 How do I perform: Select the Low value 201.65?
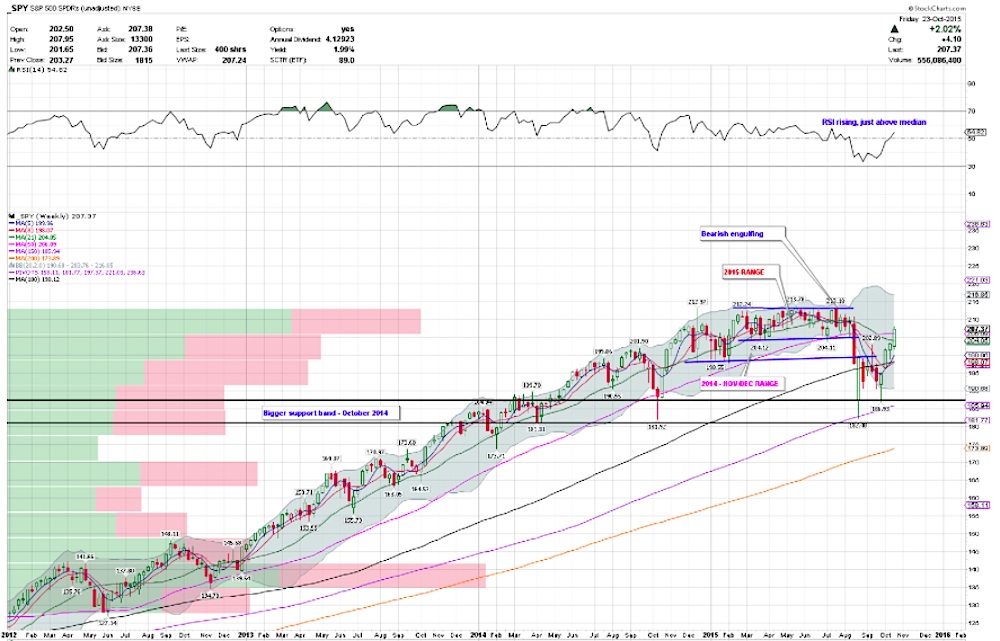tap(62, 49)
